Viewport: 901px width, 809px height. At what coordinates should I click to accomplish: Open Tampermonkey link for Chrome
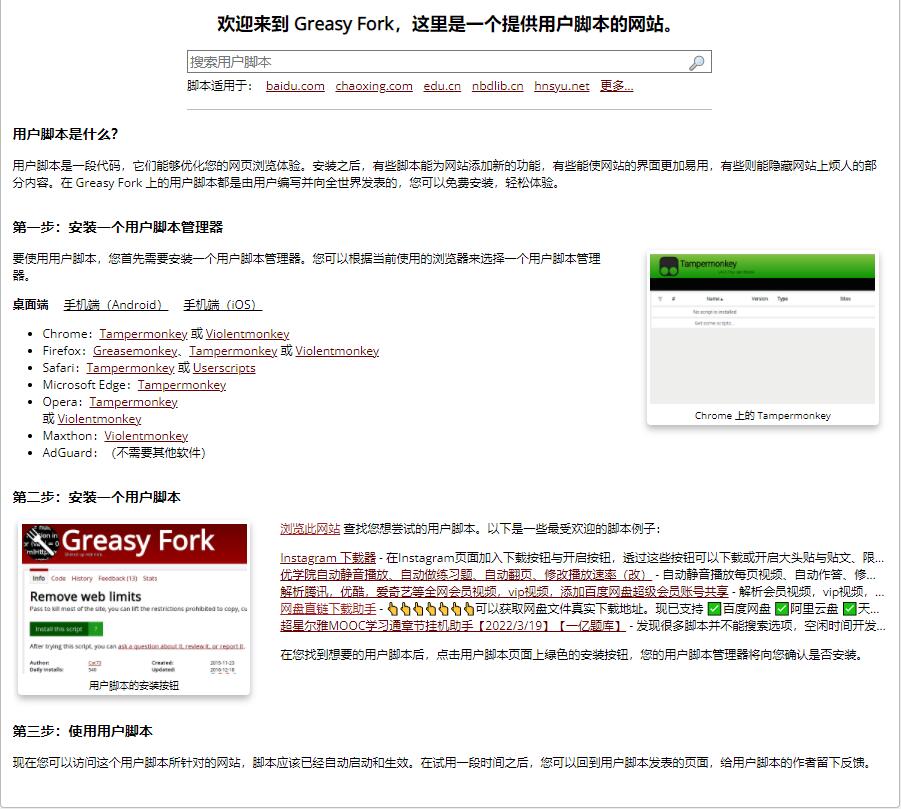143,334
